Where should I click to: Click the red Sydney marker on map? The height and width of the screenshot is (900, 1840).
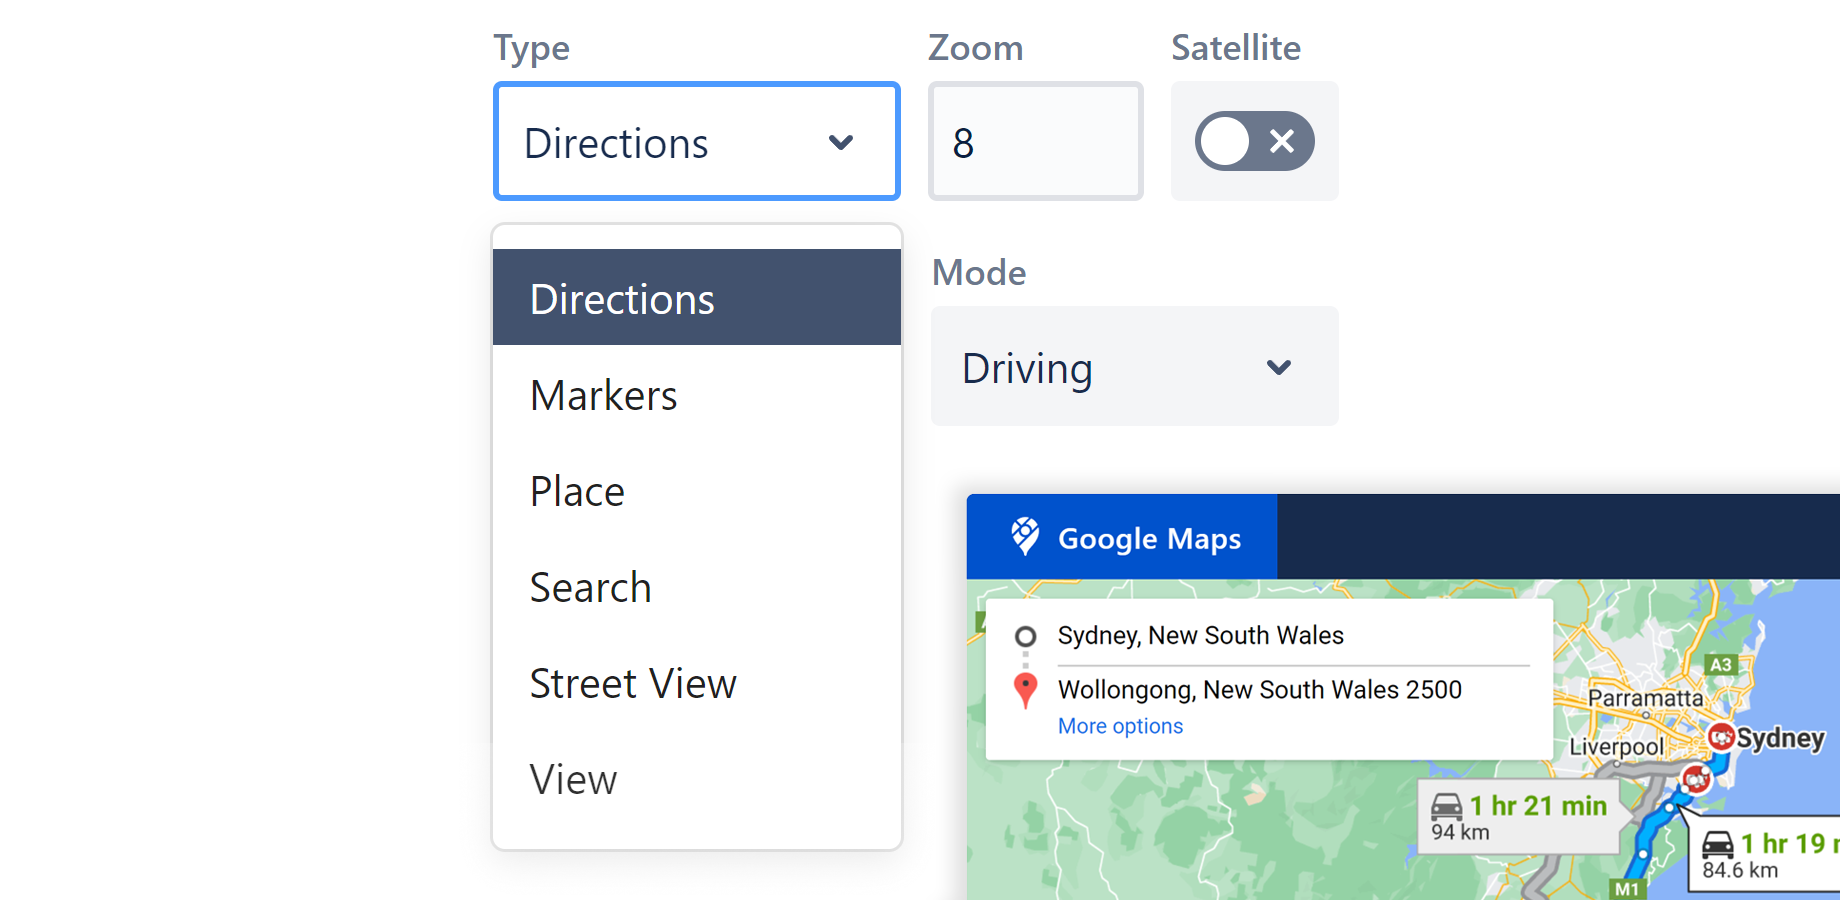coord(1721,738)
